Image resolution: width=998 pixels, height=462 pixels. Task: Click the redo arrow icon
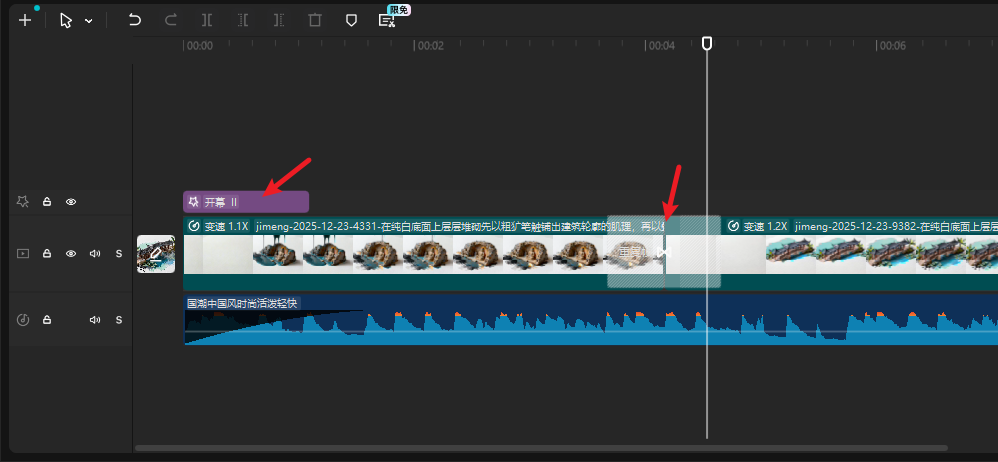(x=171, y=20)
